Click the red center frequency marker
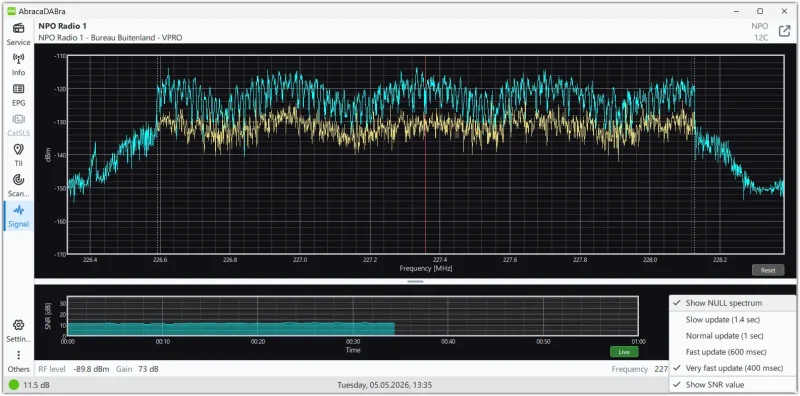 [x=426, y=154]
